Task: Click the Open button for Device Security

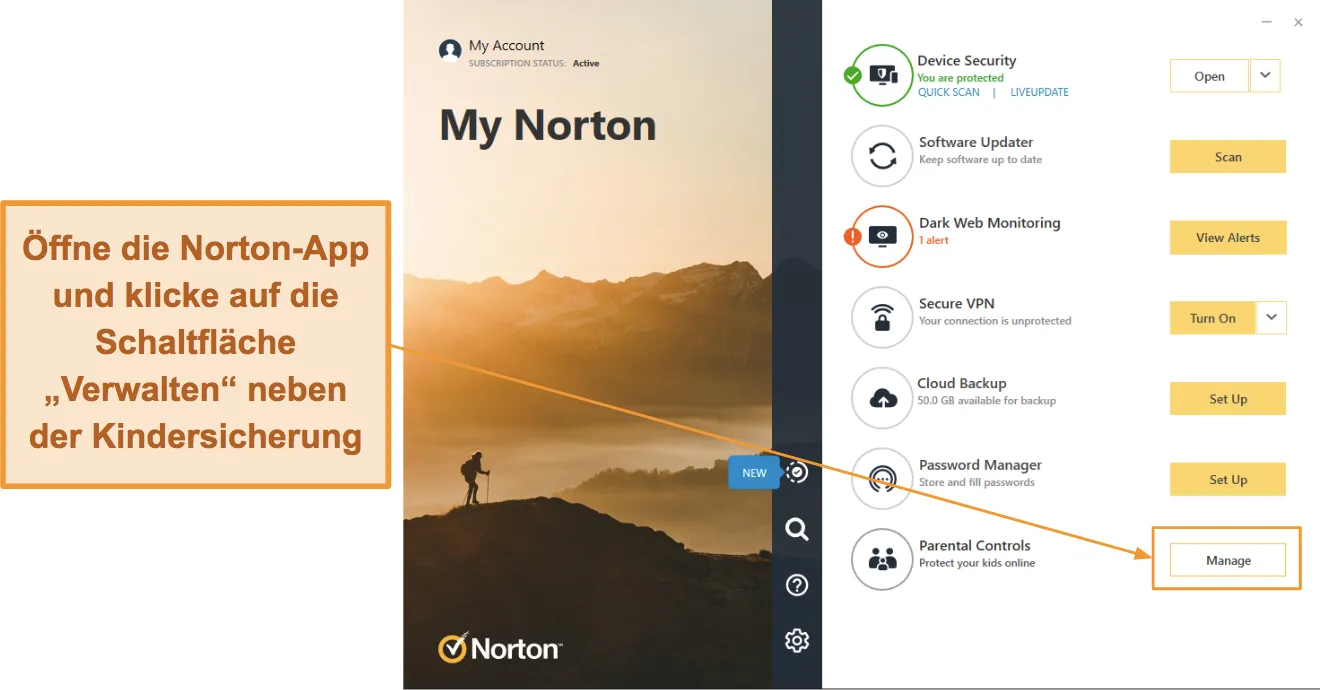Action: [1209, 76]
